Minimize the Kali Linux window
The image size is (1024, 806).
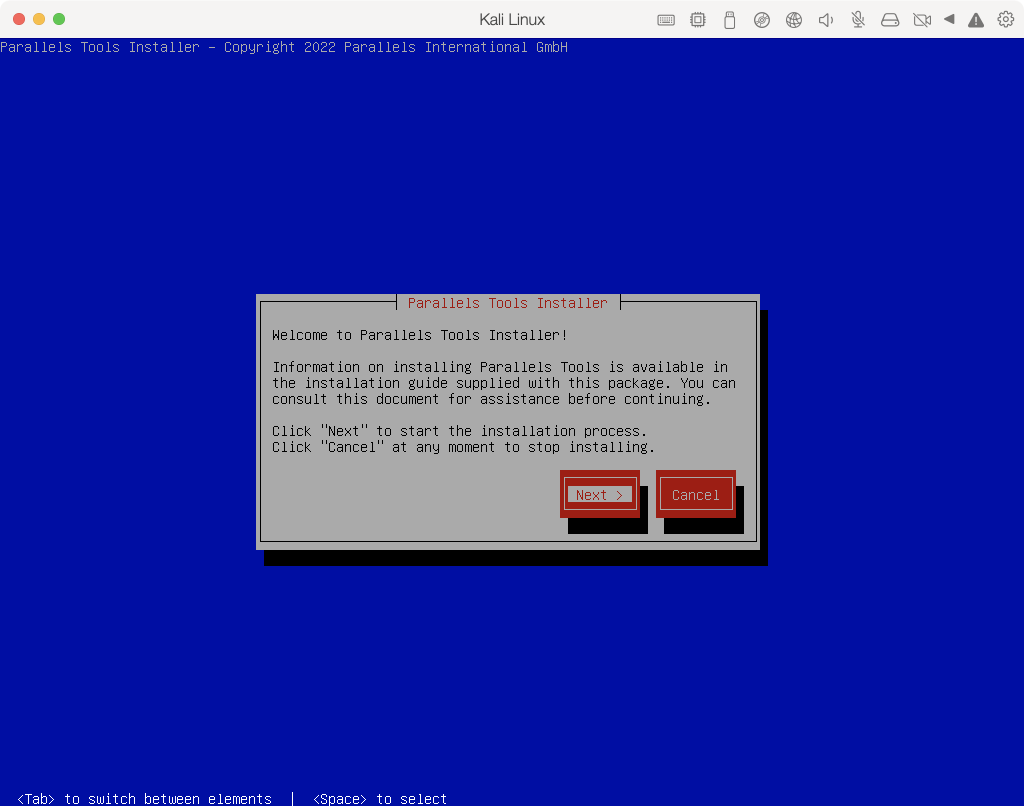[39, 19]
